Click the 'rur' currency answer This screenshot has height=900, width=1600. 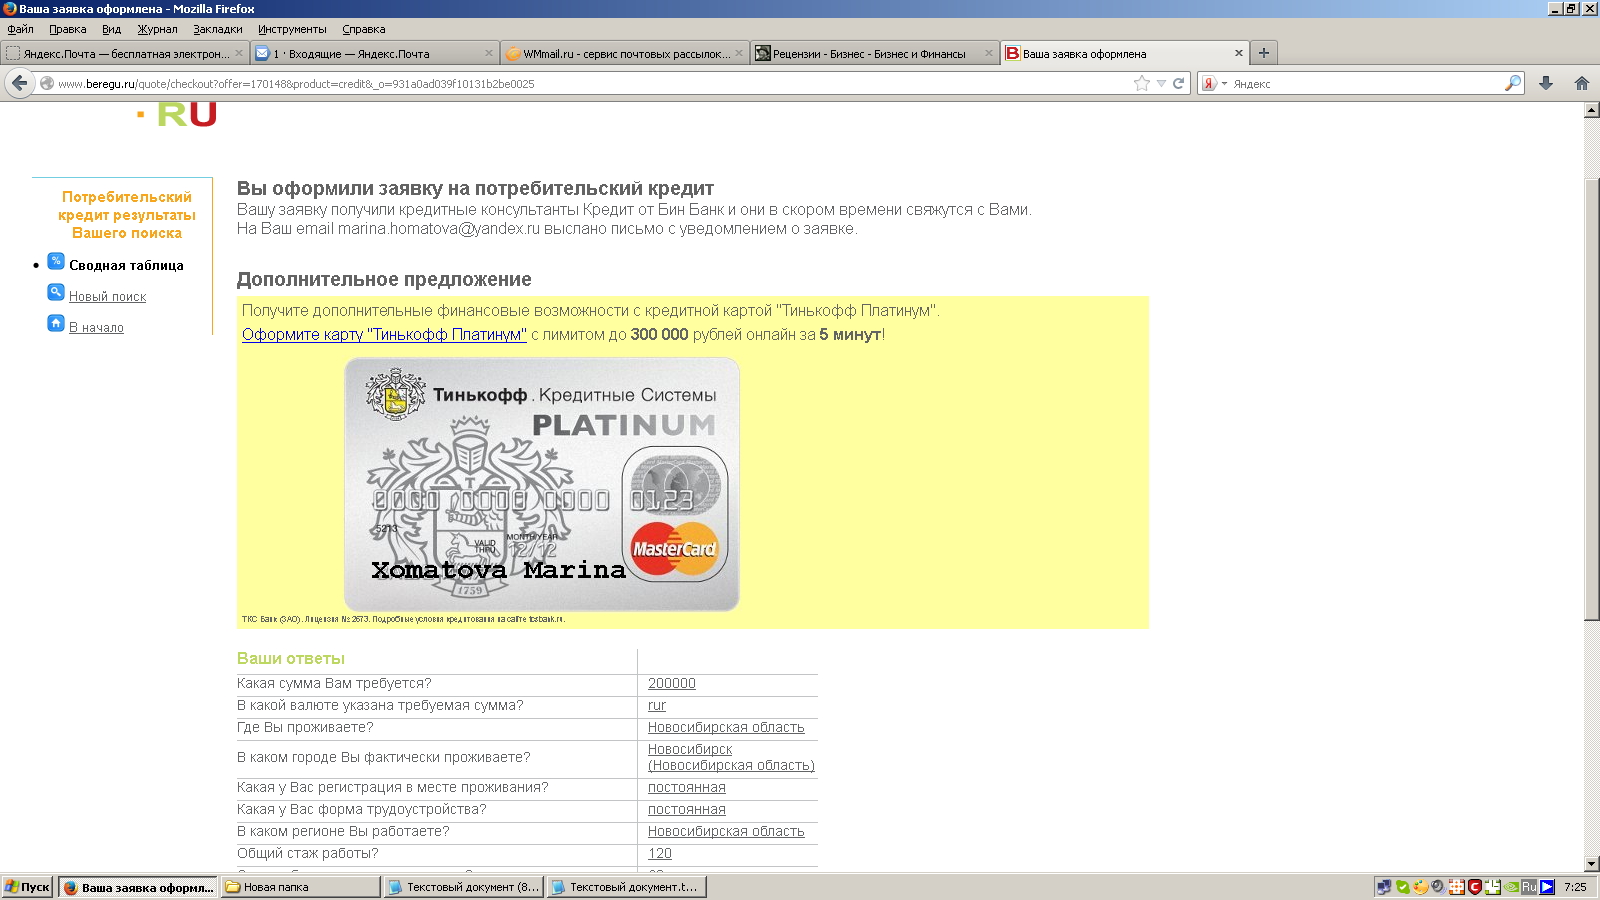pos(656,706)
